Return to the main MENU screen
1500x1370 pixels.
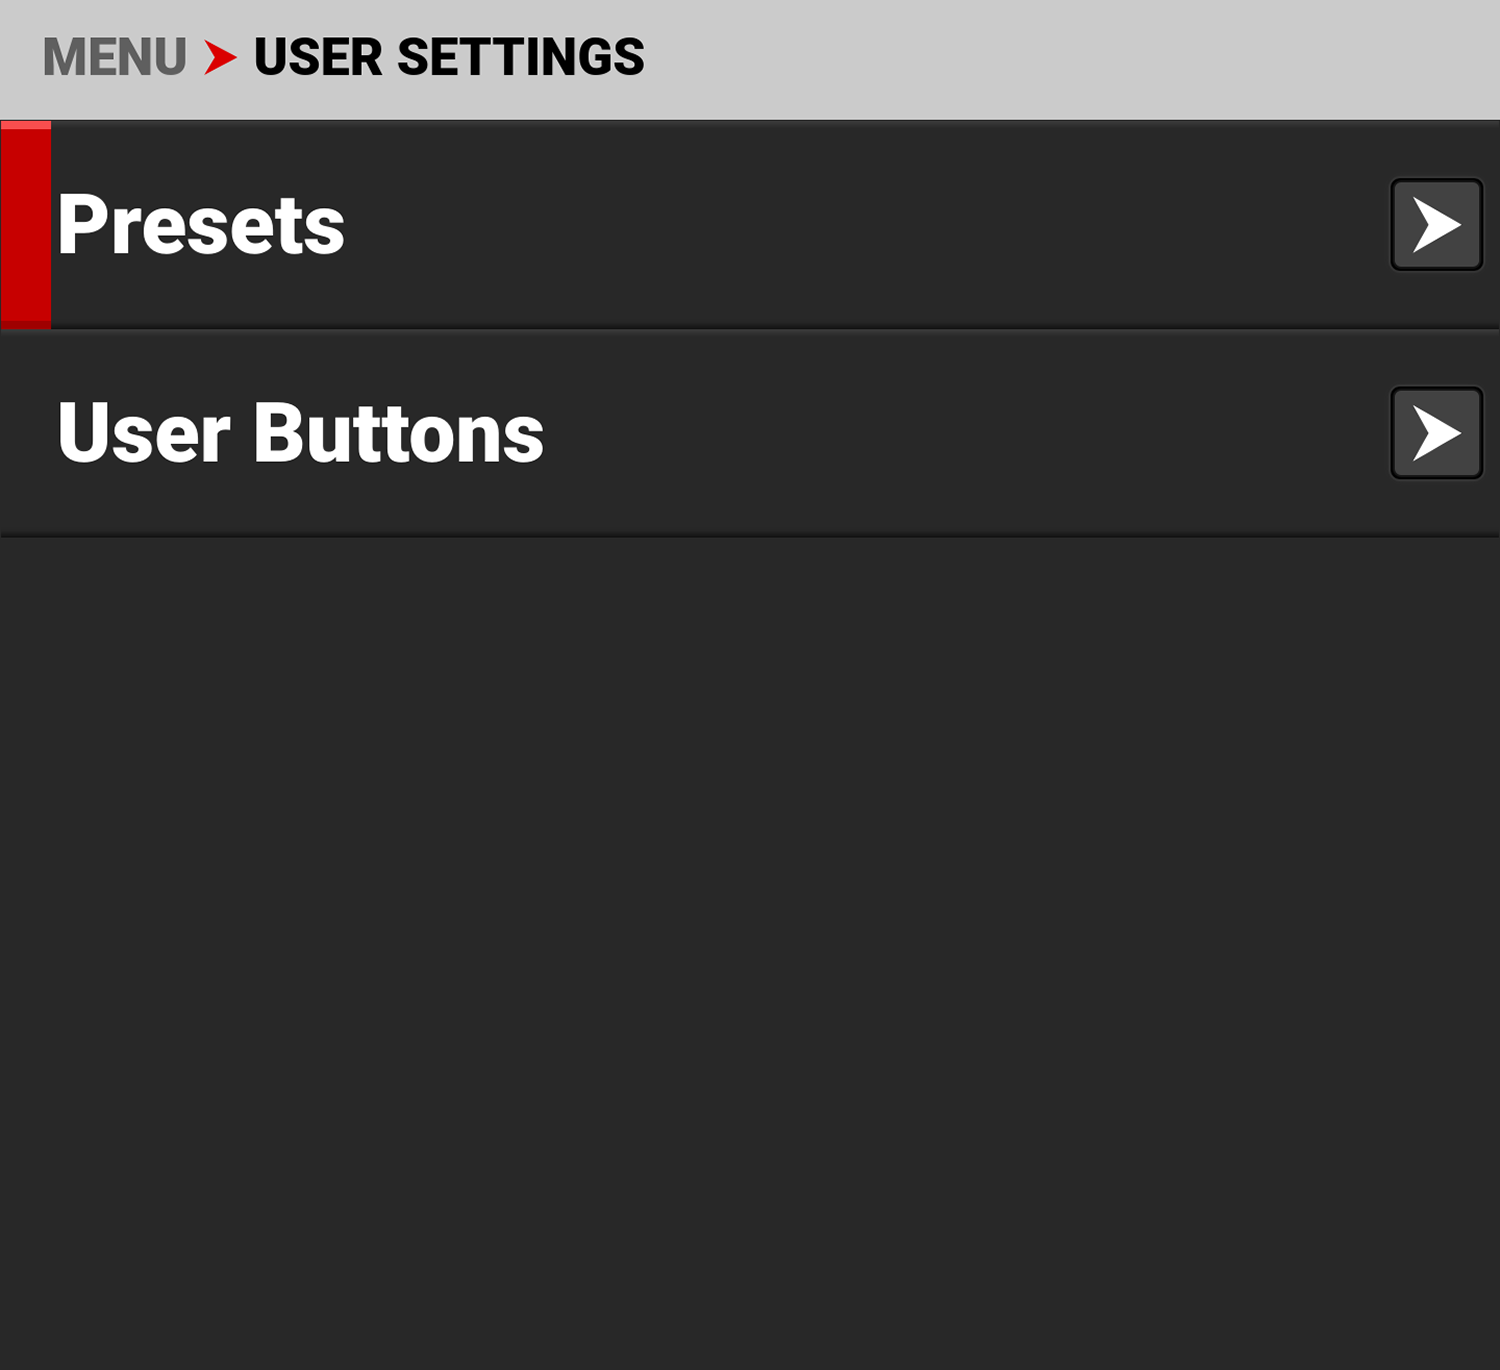point(114,57)
